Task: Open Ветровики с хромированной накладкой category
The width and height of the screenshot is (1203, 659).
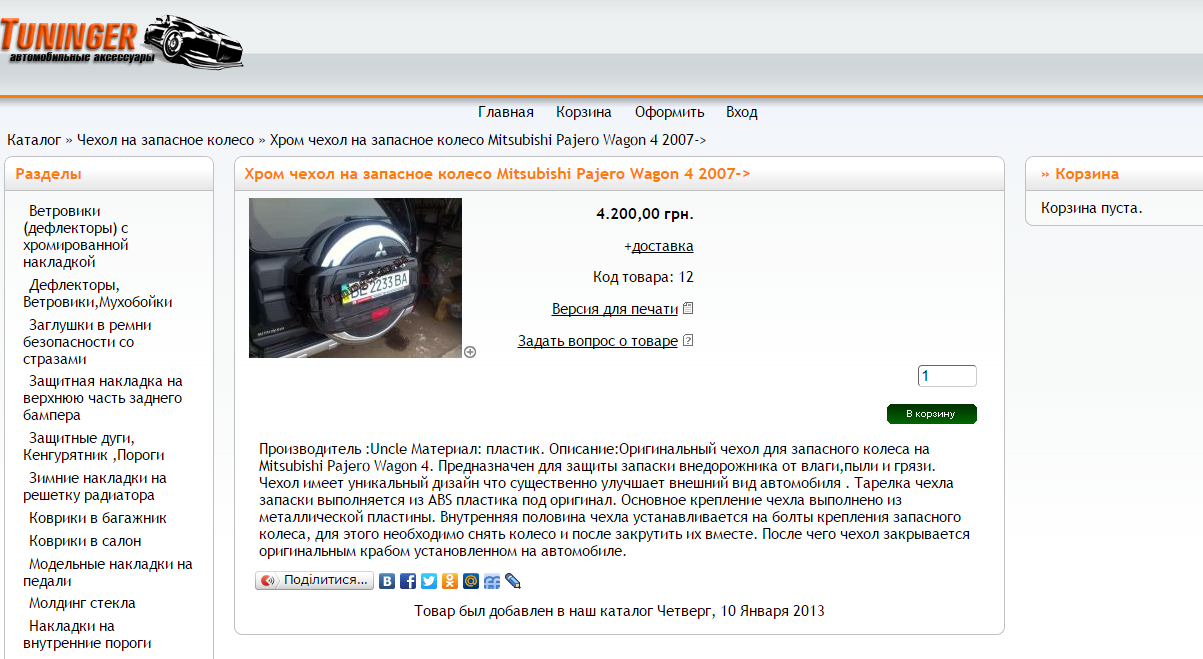Action: point(76,237)
